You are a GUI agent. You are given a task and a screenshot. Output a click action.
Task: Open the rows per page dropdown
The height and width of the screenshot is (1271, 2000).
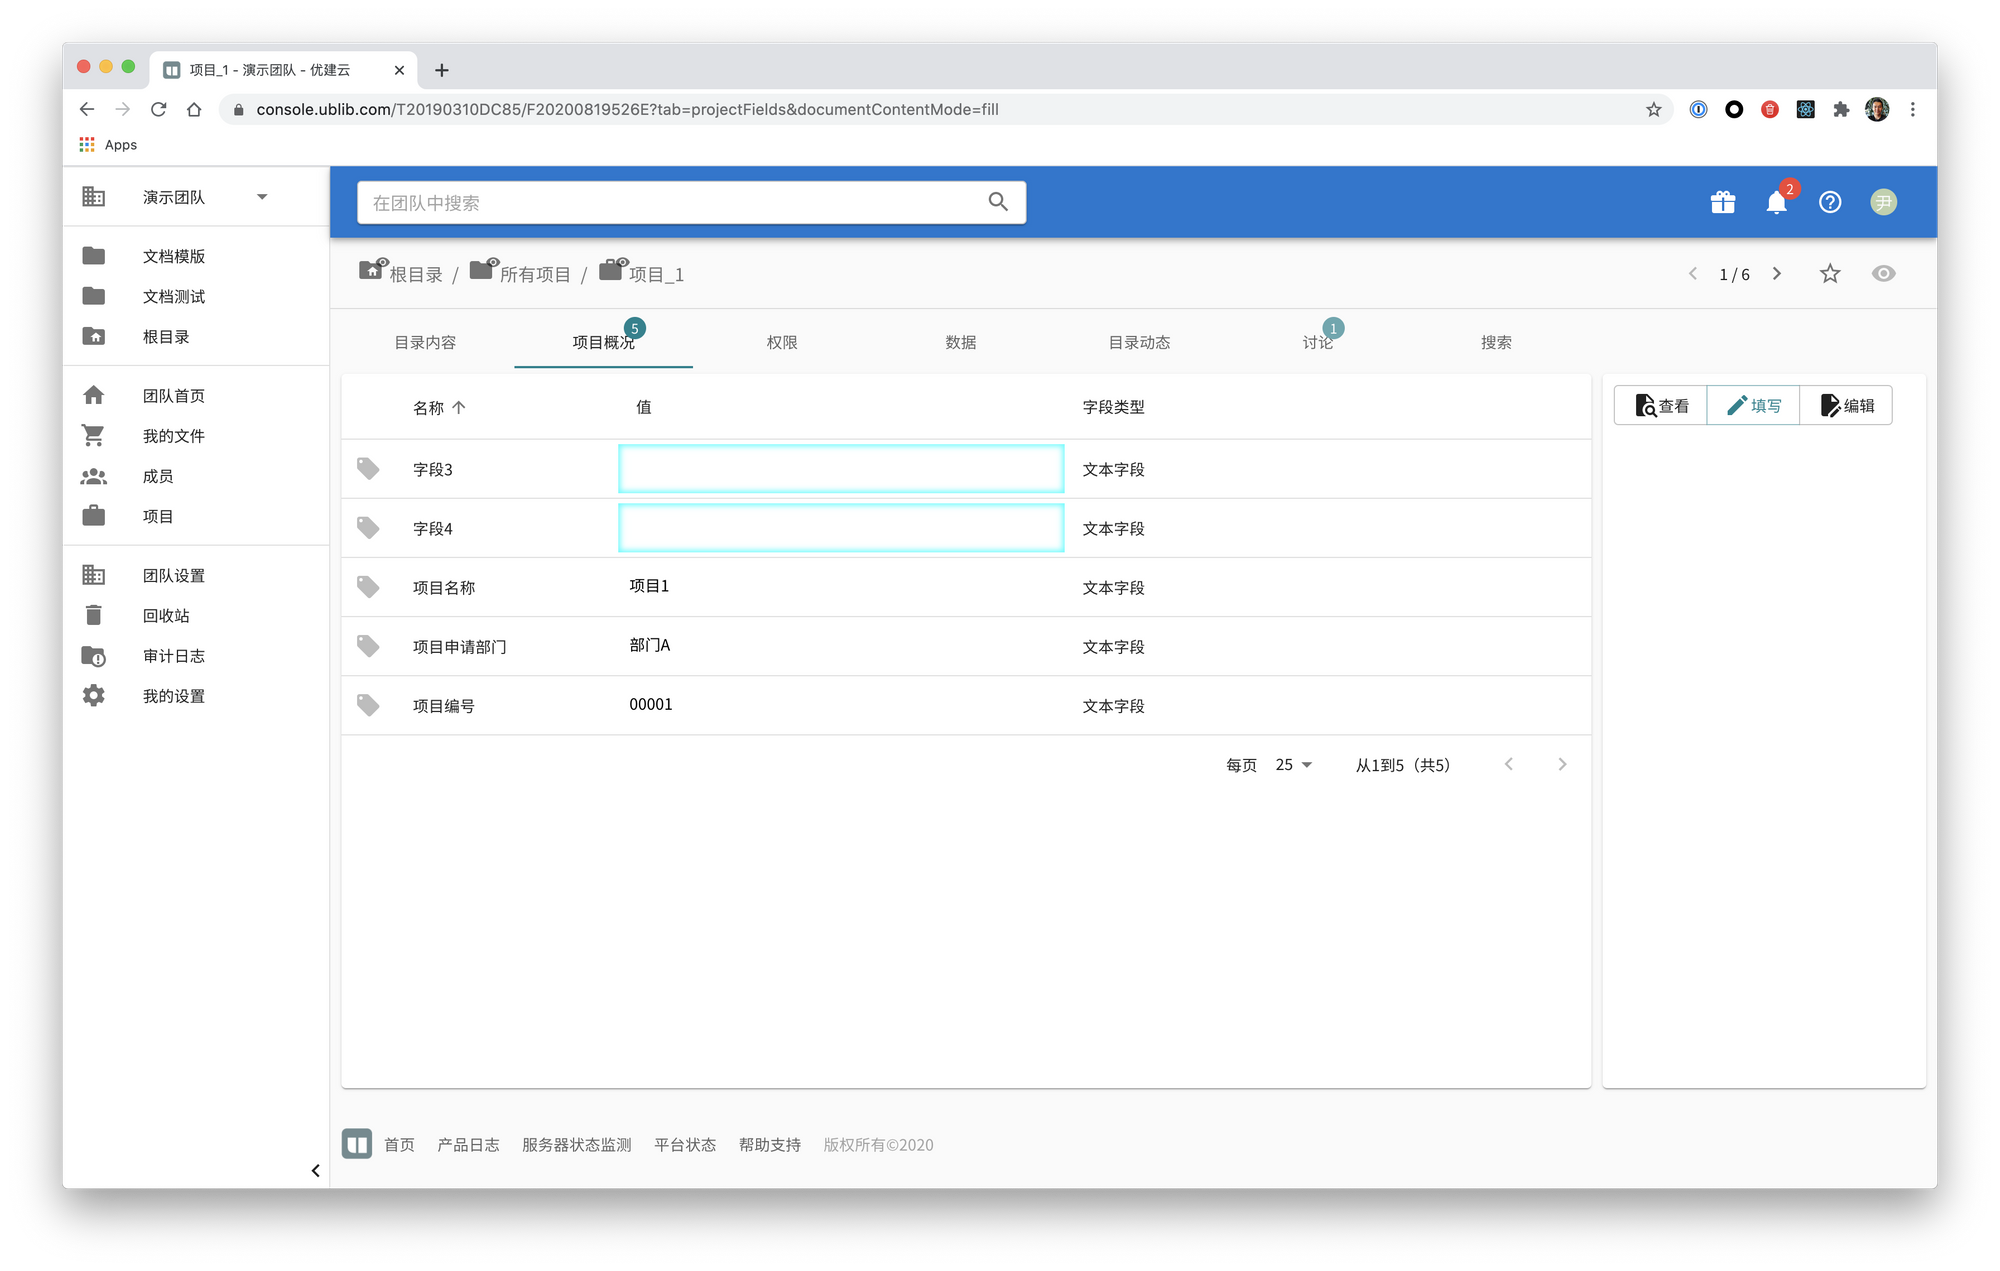coord(1293,765)
